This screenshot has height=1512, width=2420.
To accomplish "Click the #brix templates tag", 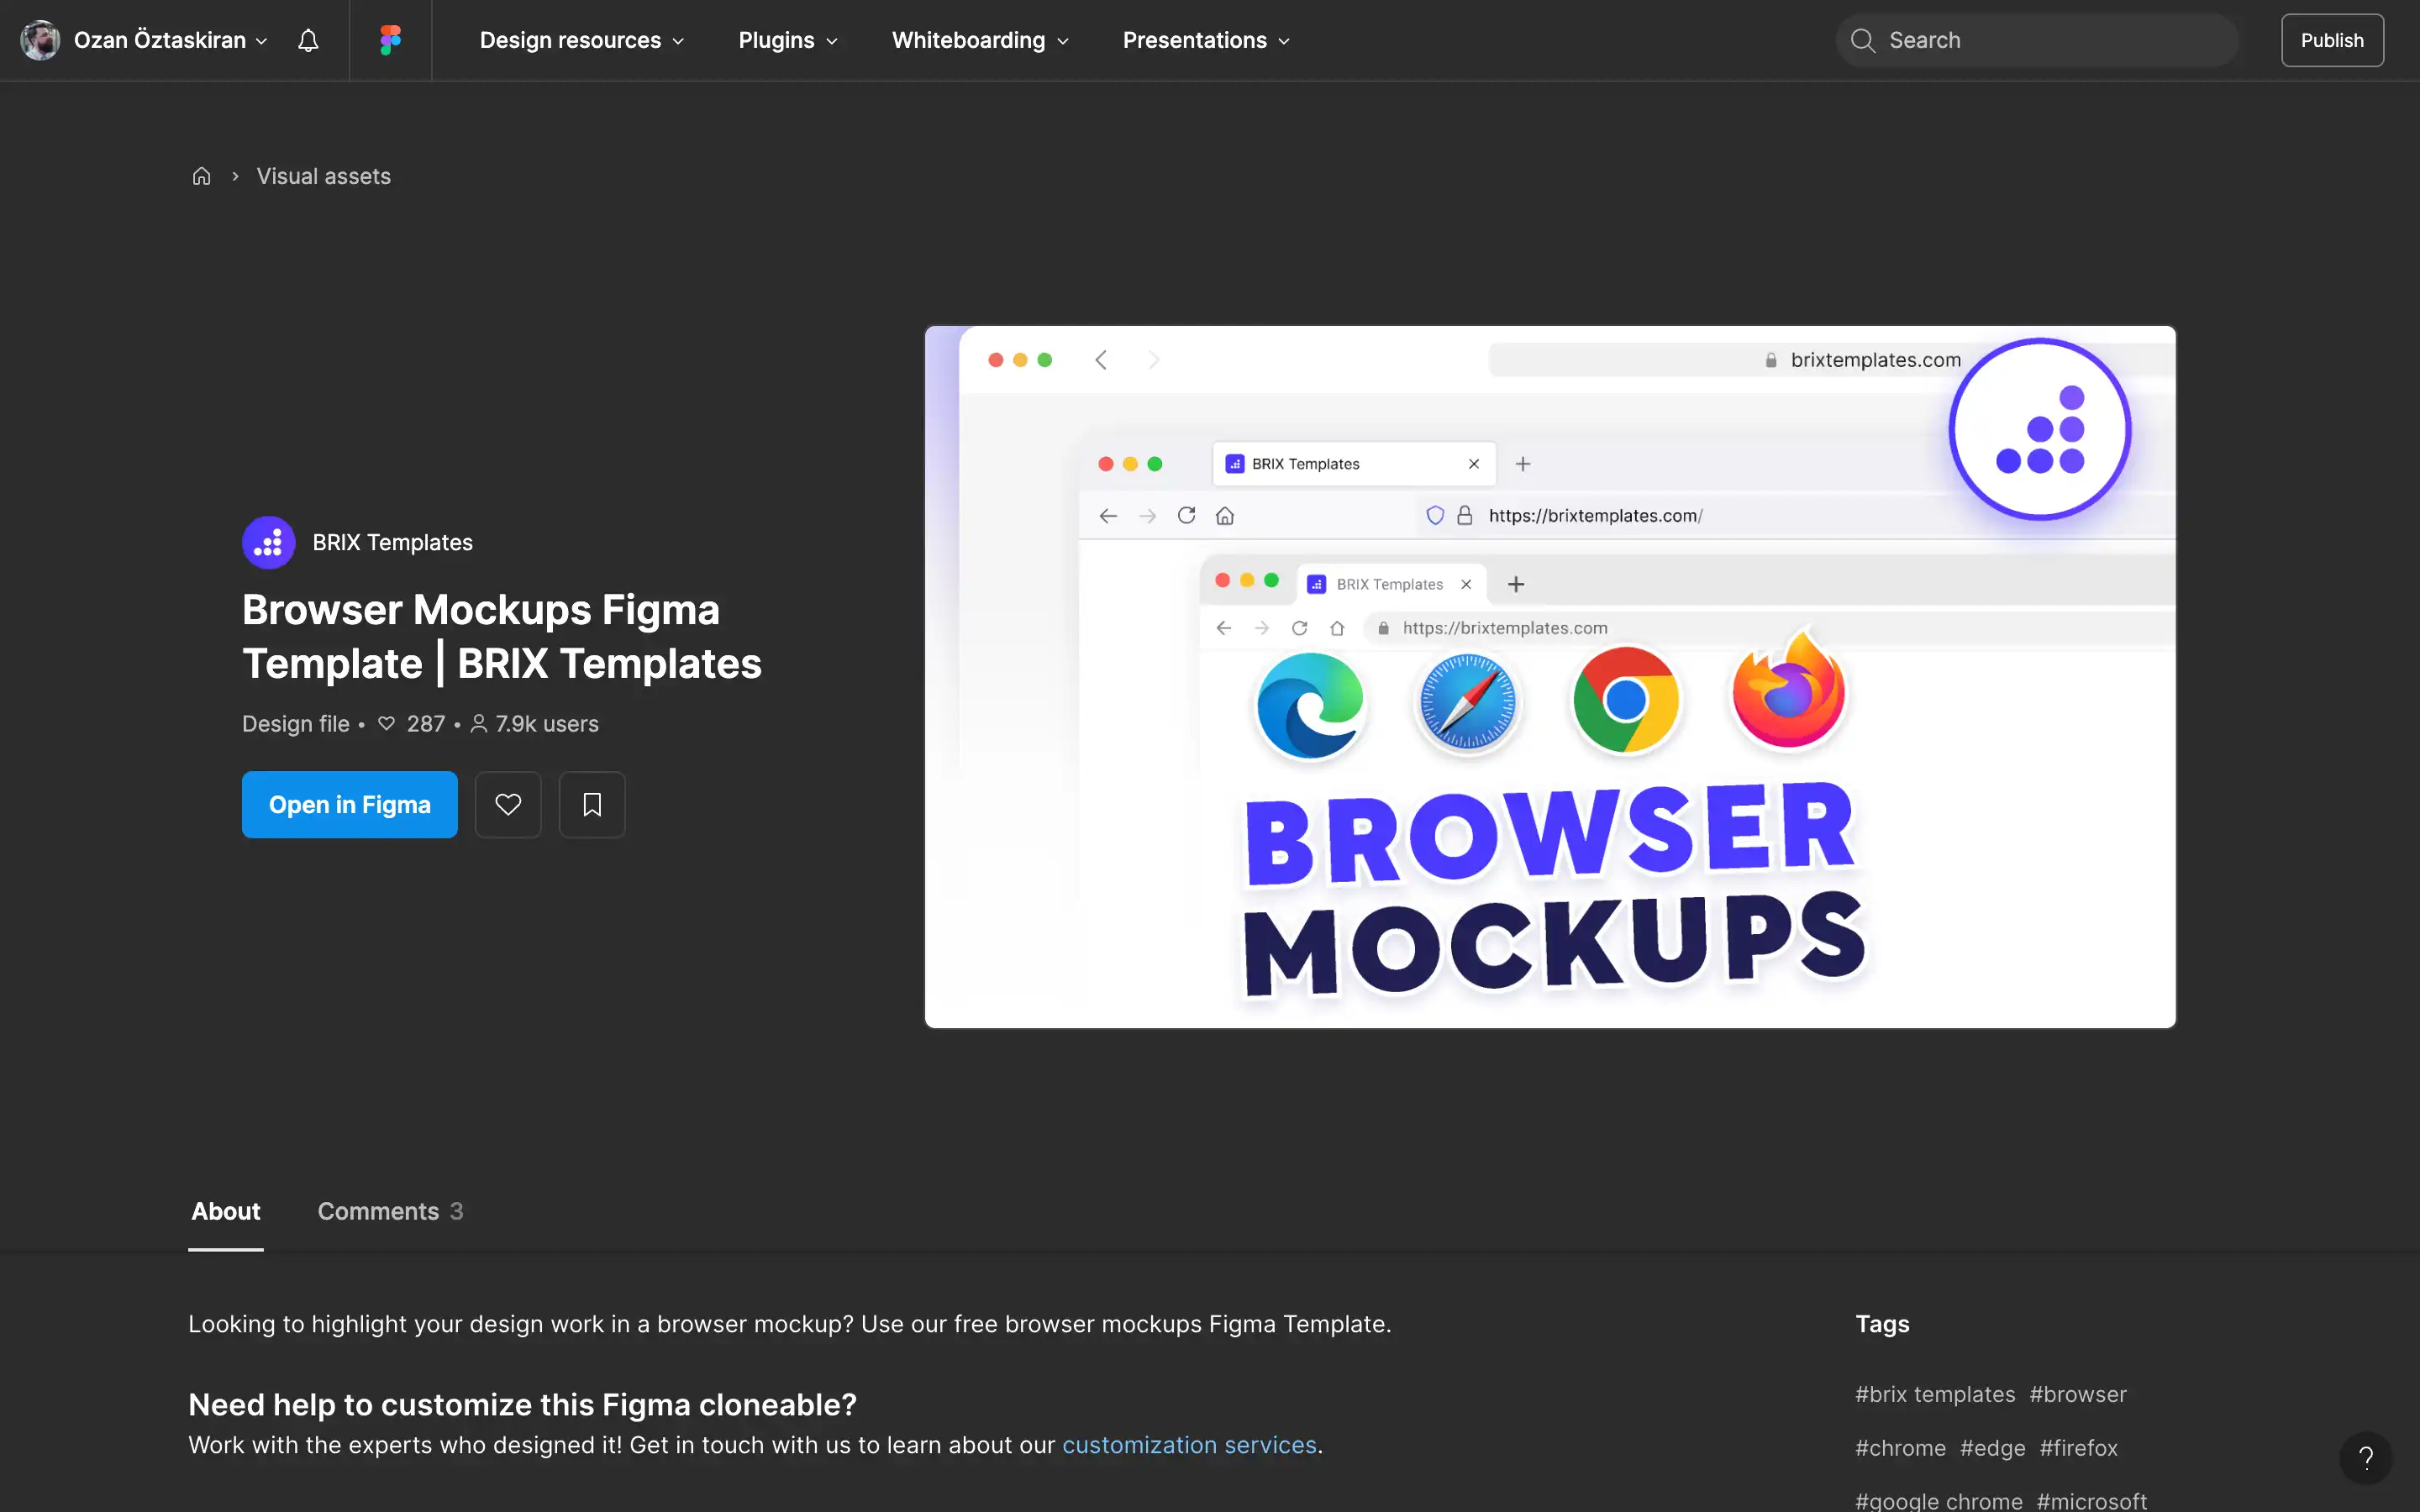I will point(1935,1394).
